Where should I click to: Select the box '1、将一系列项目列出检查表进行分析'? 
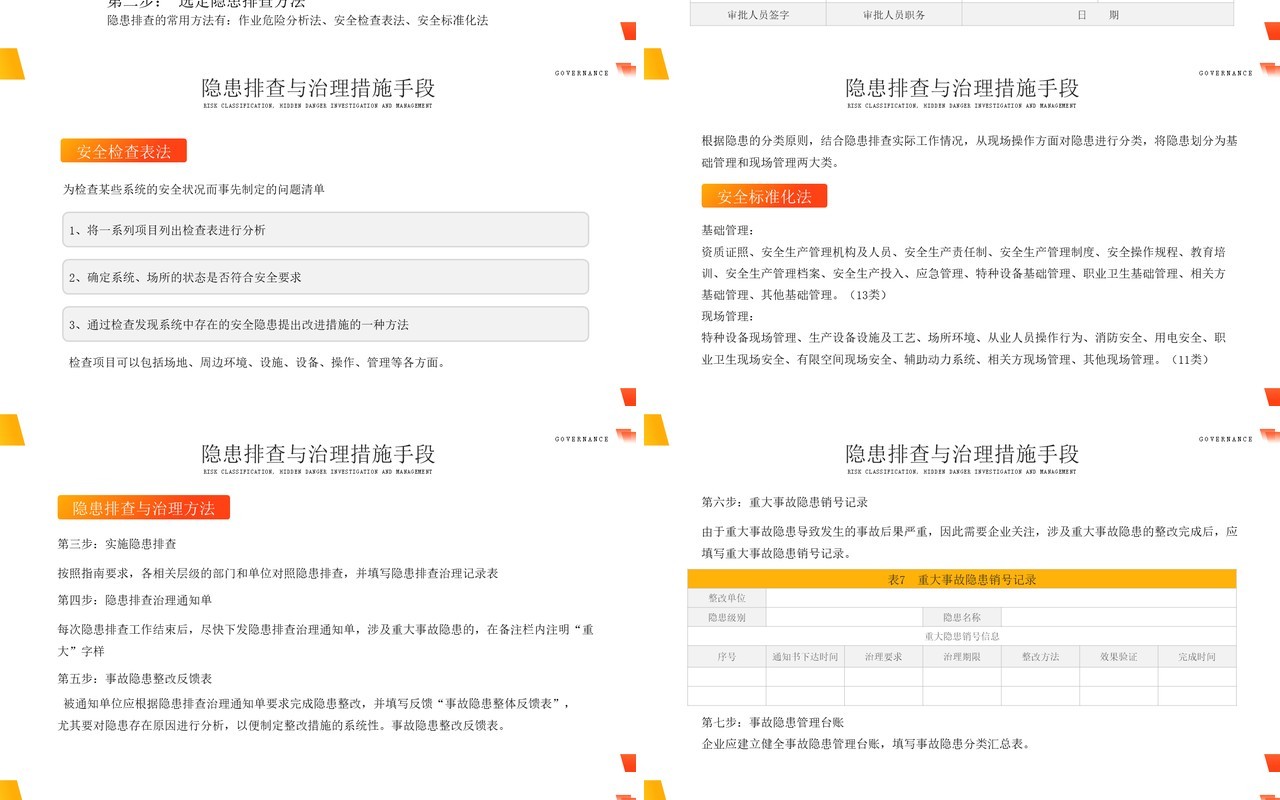coord(325,230)
